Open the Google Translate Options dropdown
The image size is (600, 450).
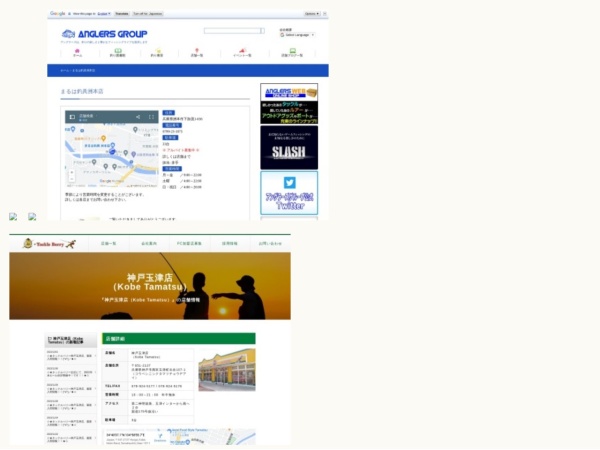point(312,14)
